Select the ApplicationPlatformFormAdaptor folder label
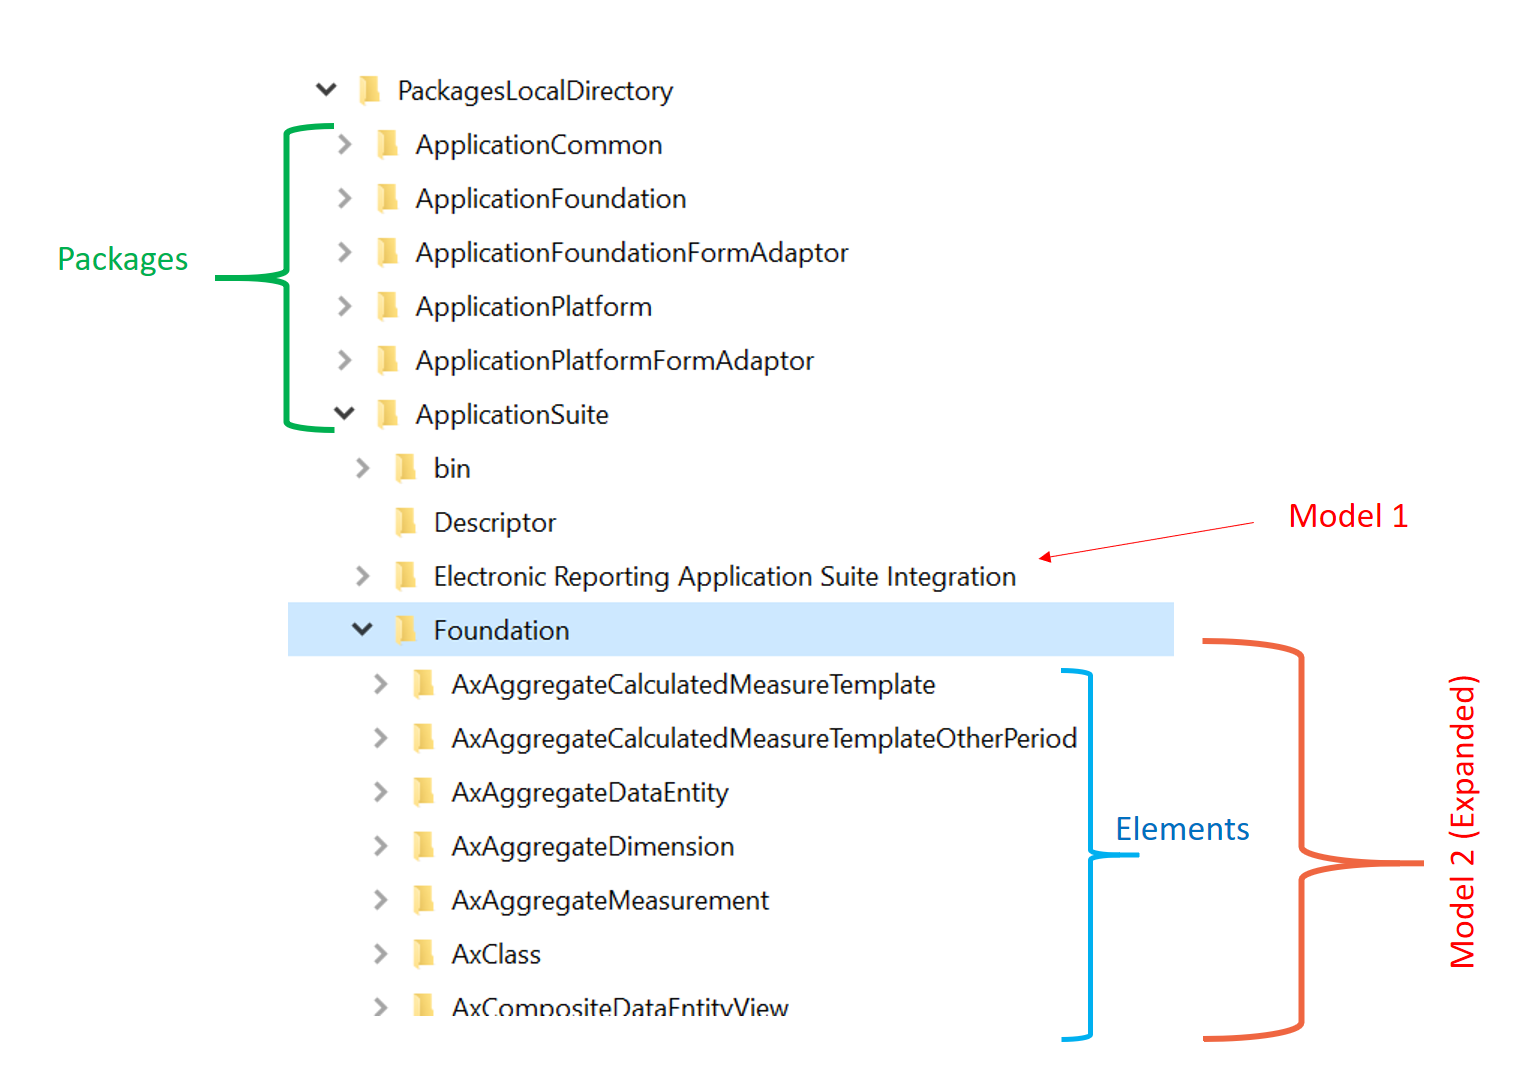This screenshot has height=1071, width=1529. [x=614, y=361]
